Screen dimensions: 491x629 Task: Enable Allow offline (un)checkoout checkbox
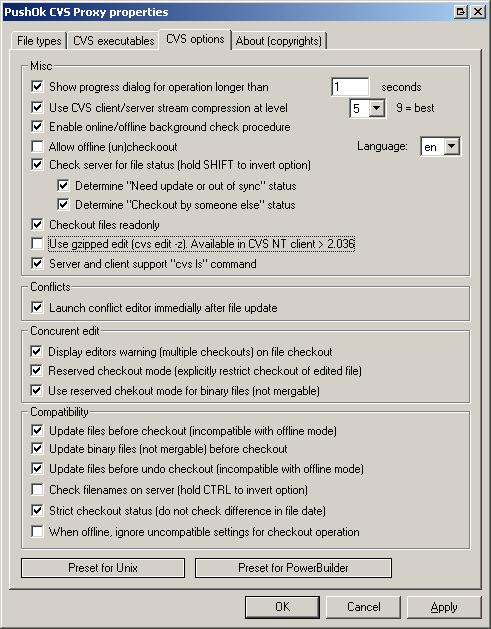click(x=37, y=146)
